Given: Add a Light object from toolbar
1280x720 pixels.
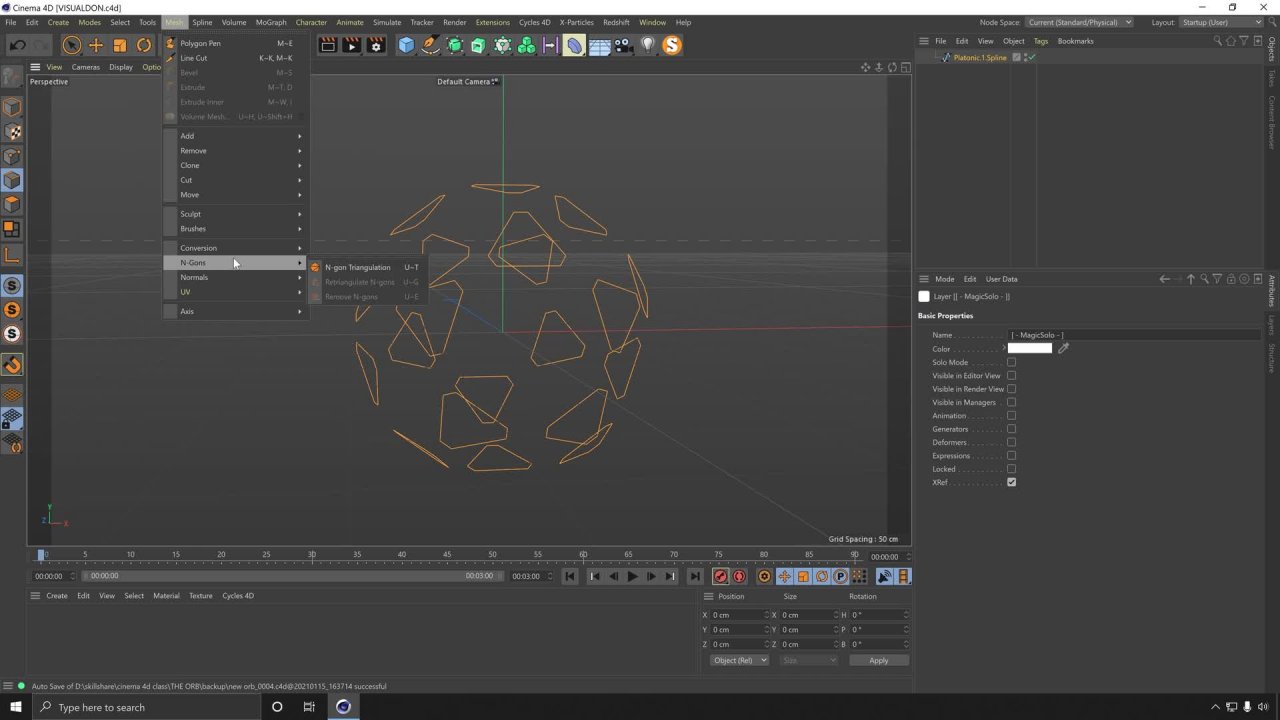Looking at the screenshot, I should click(x=648, y=45).
